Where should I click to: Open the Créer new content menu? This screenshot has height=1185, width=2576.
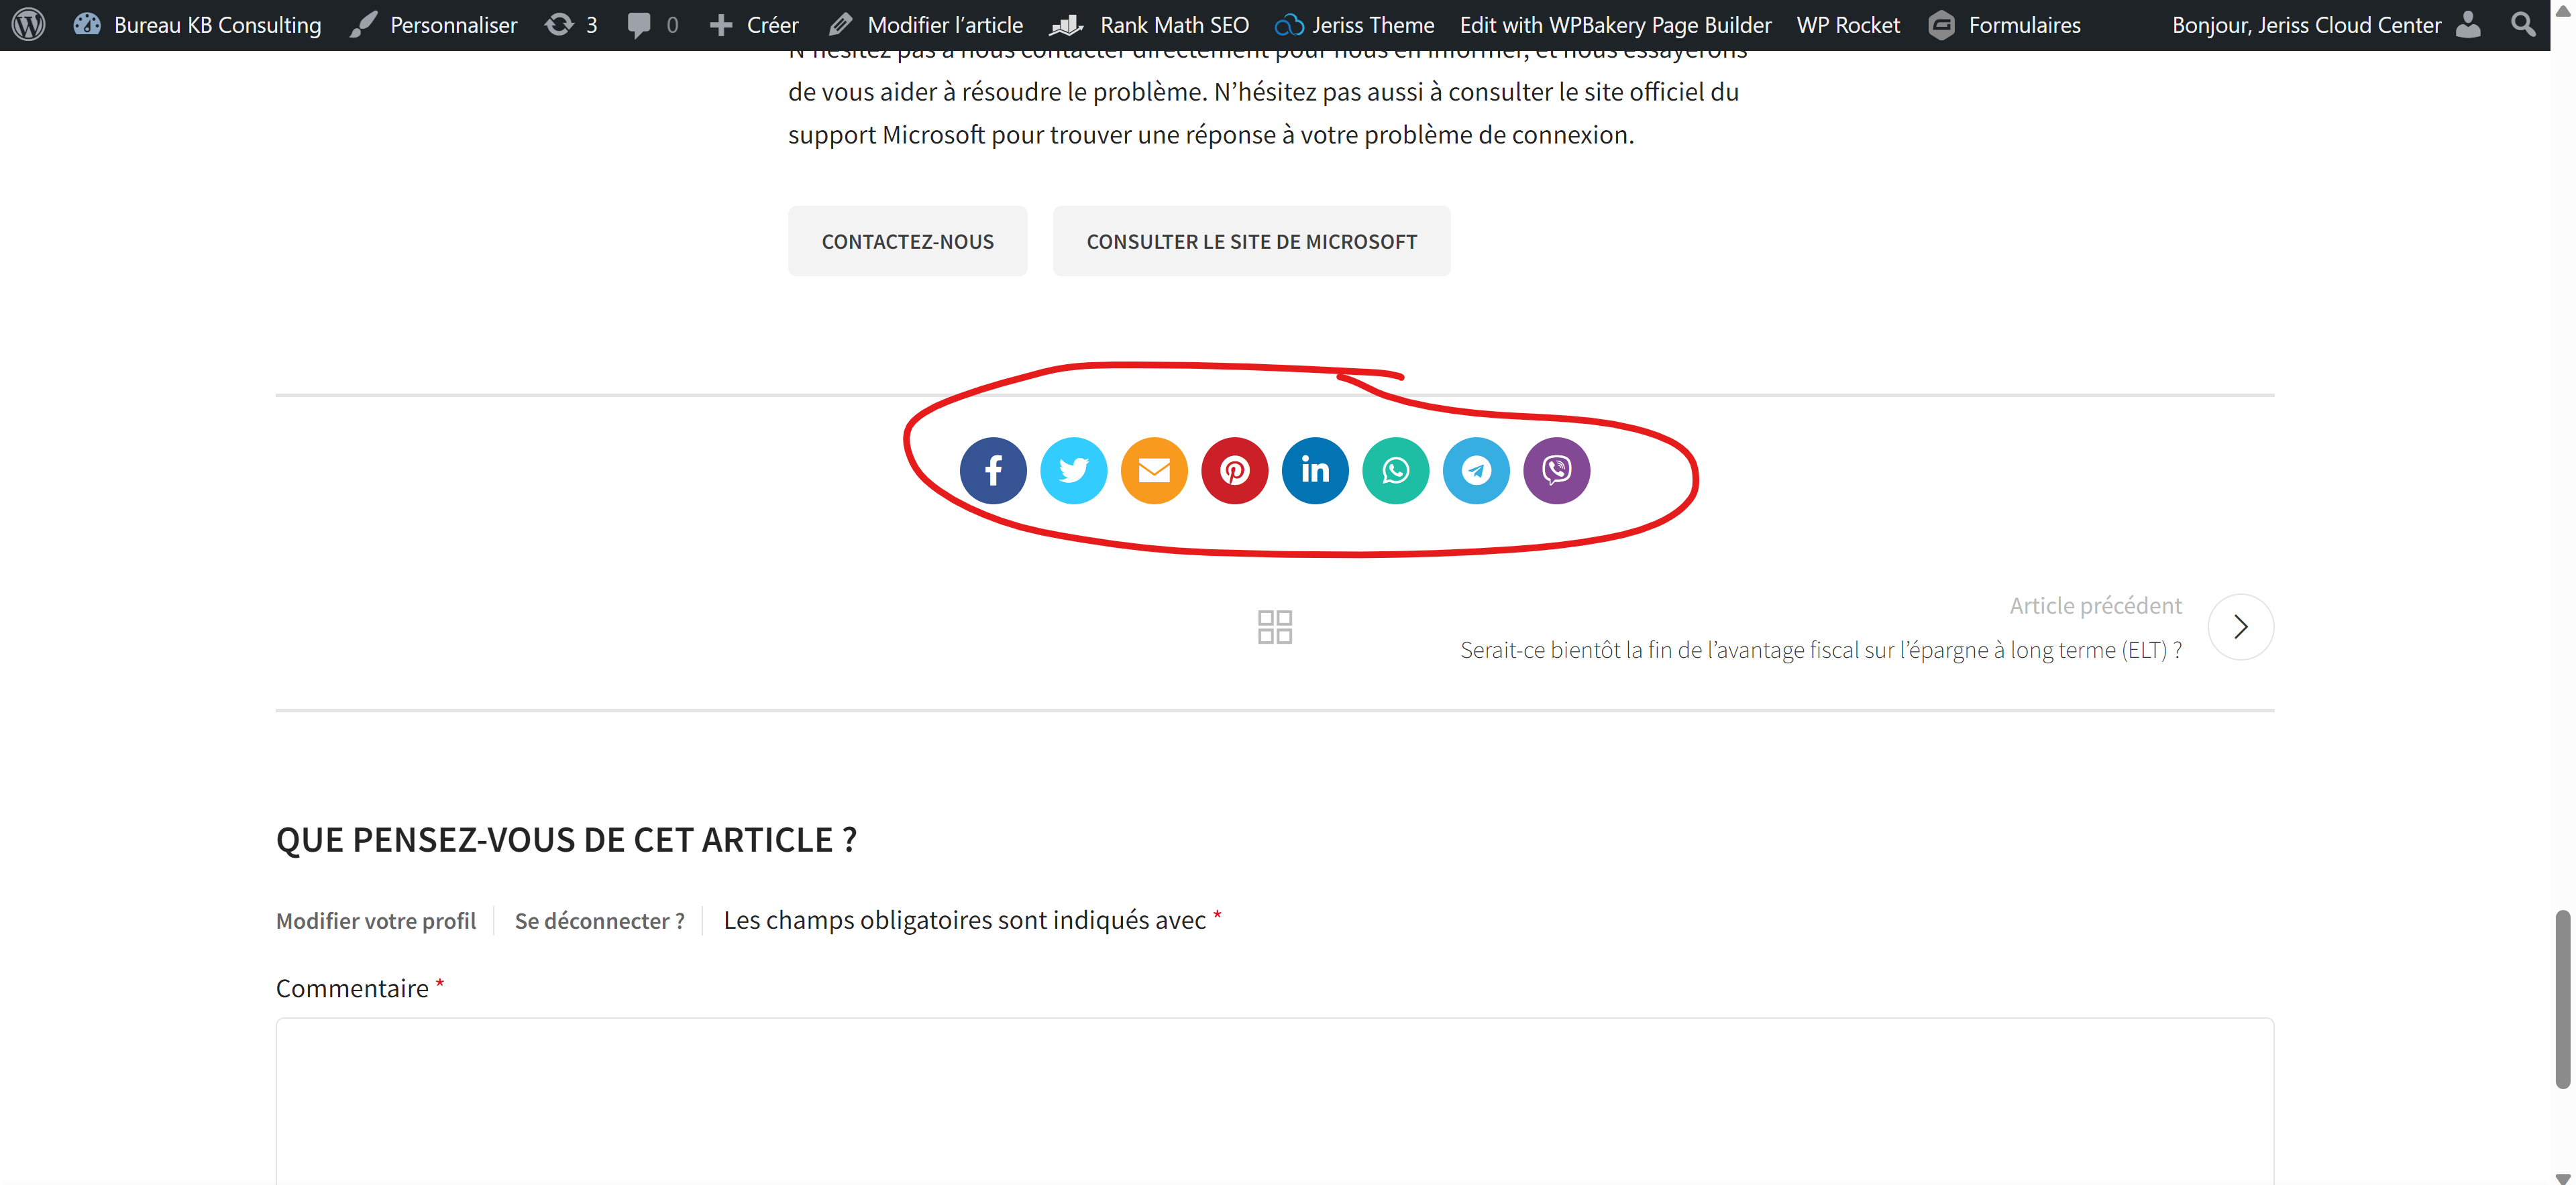754,25
